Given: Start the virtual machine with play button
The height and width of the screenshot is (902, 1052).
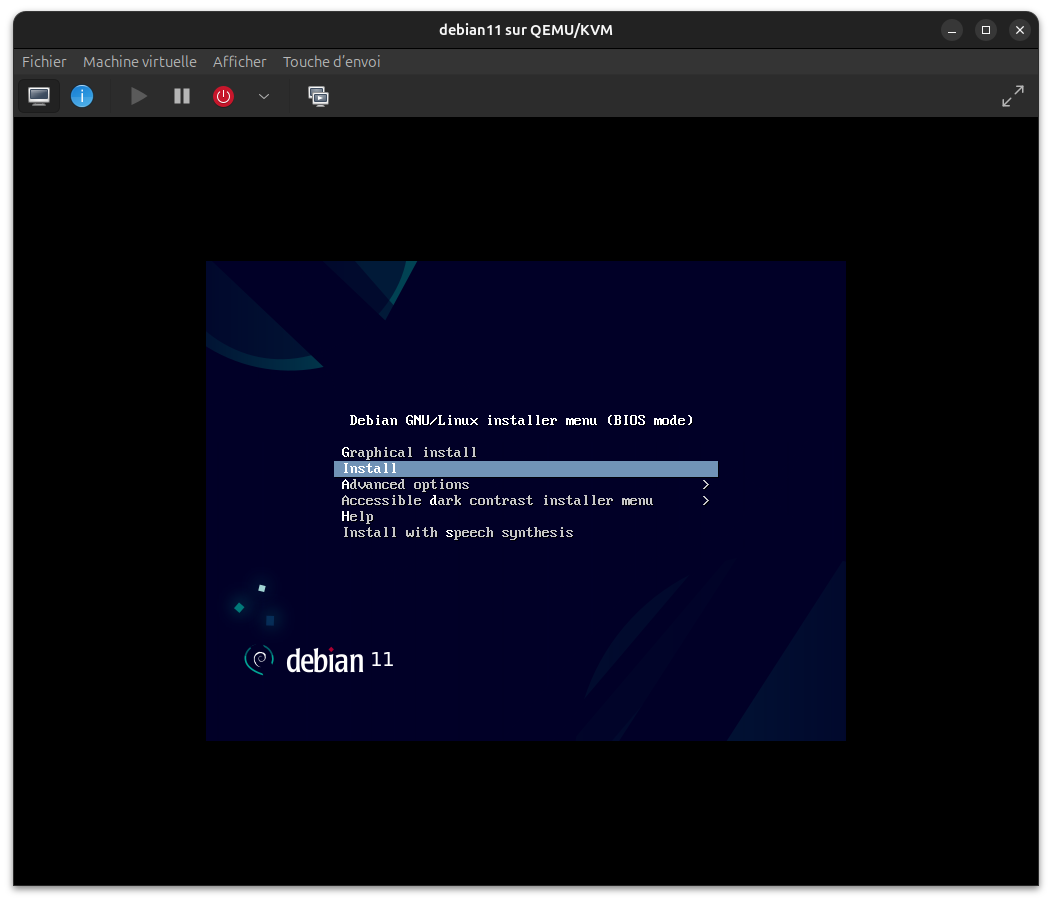Looking at the screenshot, I should (x=139, y=96).
